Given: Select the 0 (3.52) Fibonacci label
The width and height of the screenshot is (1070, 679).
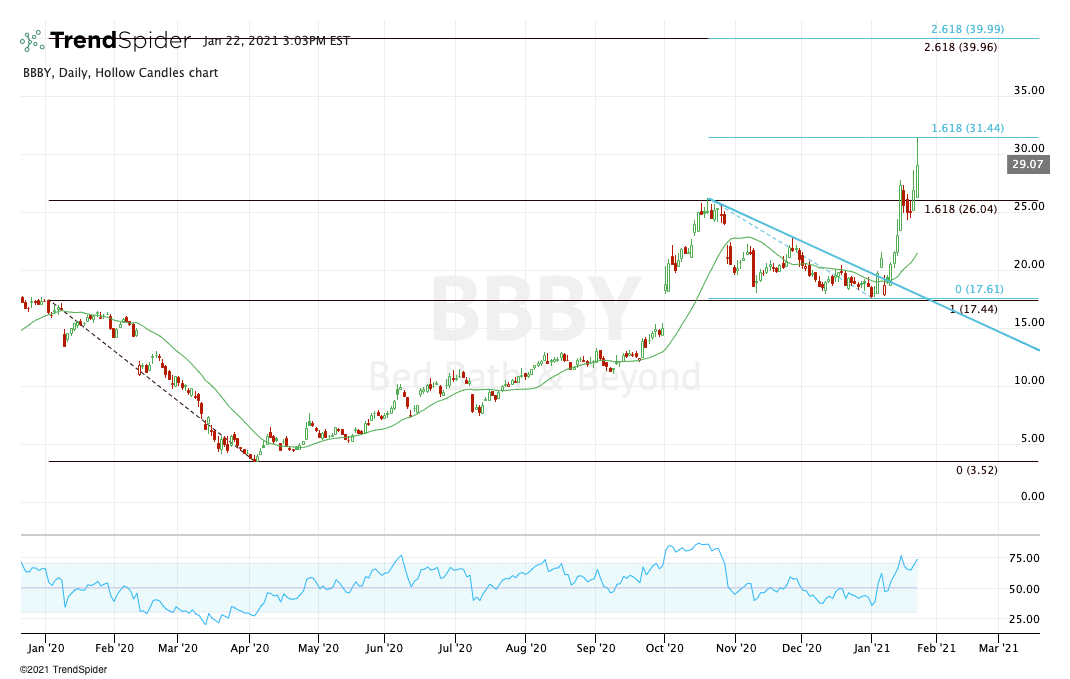Looking at the screenshot, I should (x=977, y=470).
